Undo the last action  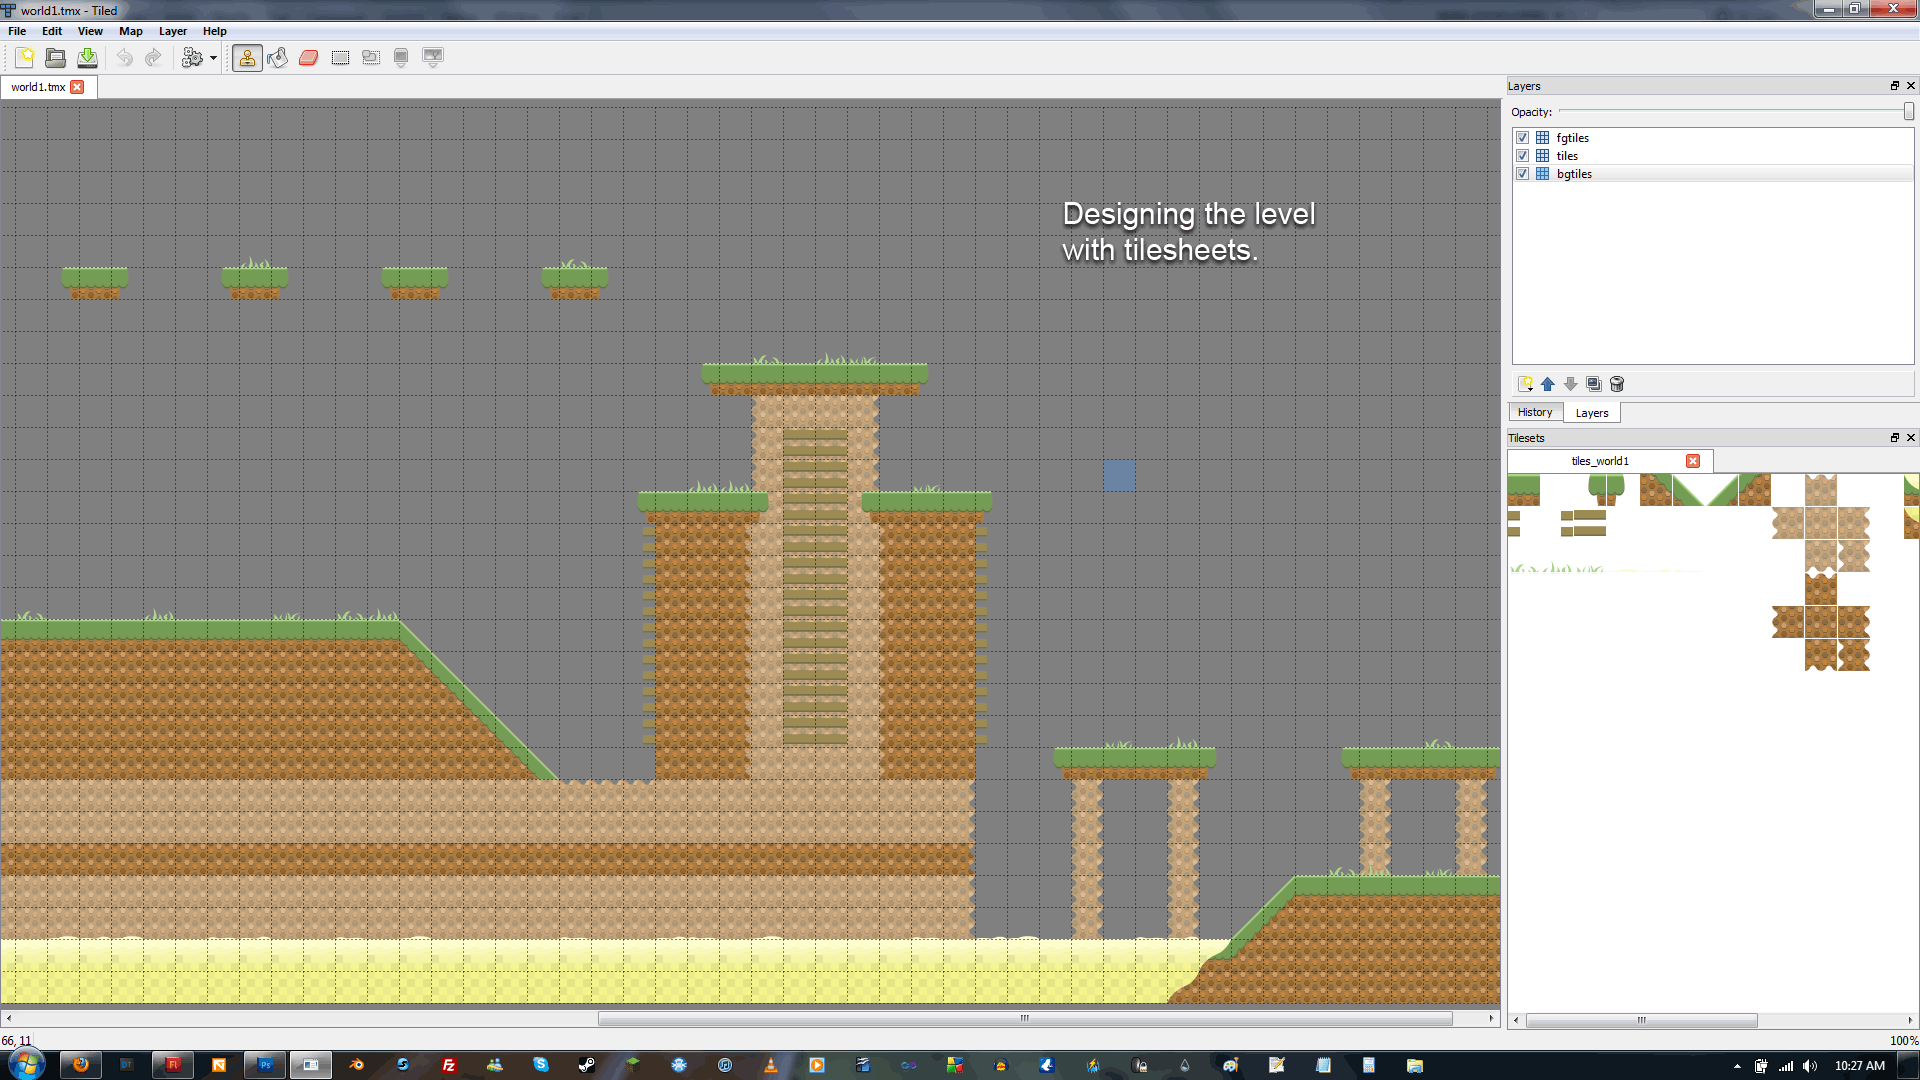click(124, 58)
